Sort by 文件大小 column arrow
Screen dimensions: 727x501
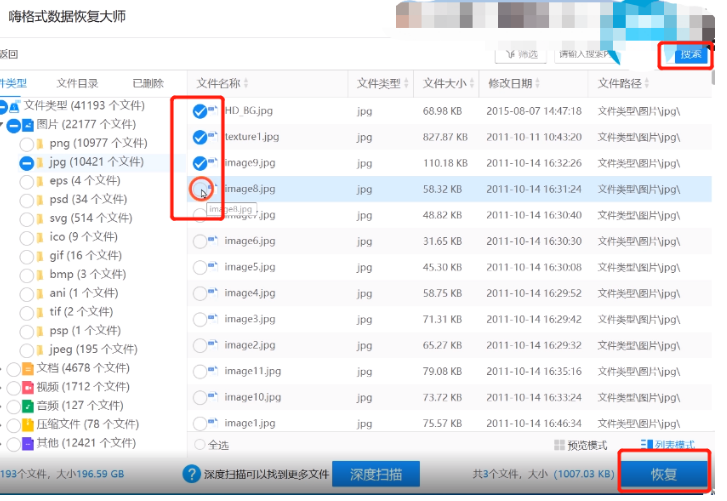click(473, 83)
